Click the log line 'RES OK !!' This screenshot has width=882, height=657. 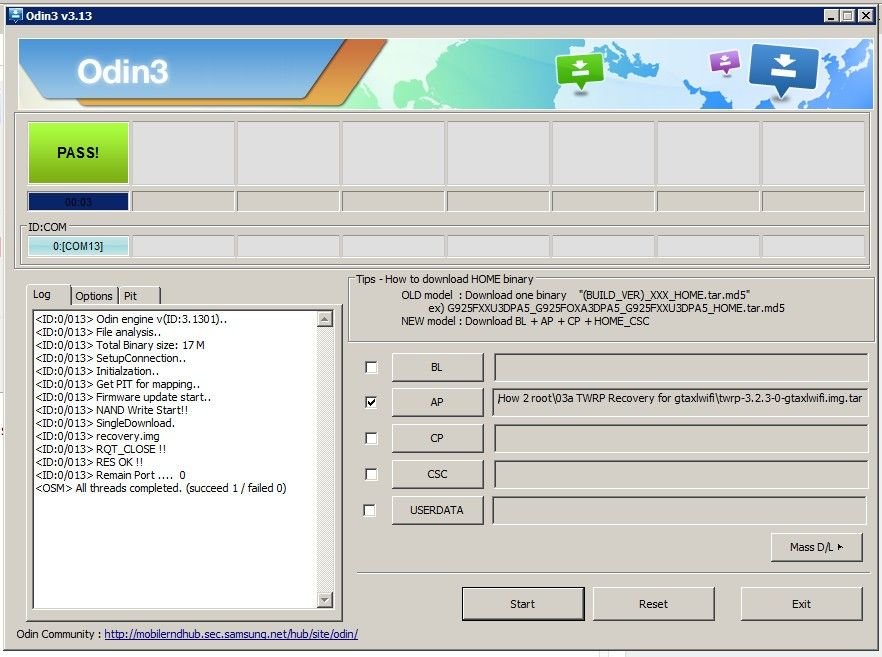tap(89, 462)
